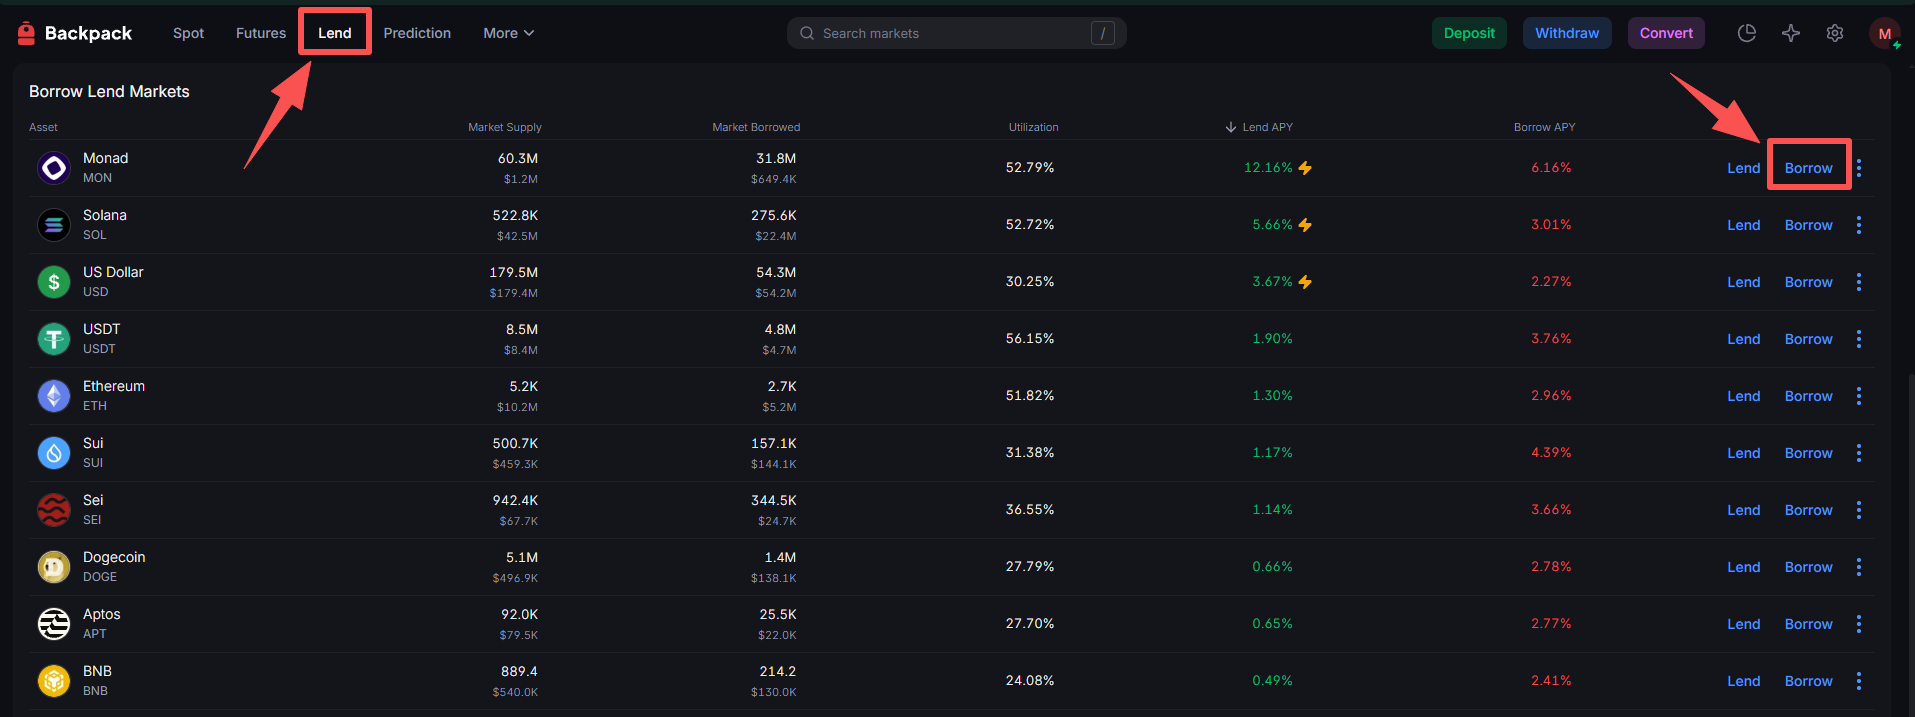This screenshot has height=717, width=1915.
Task: Open the three-dot menu for USDT
Action: (1859, 339)
